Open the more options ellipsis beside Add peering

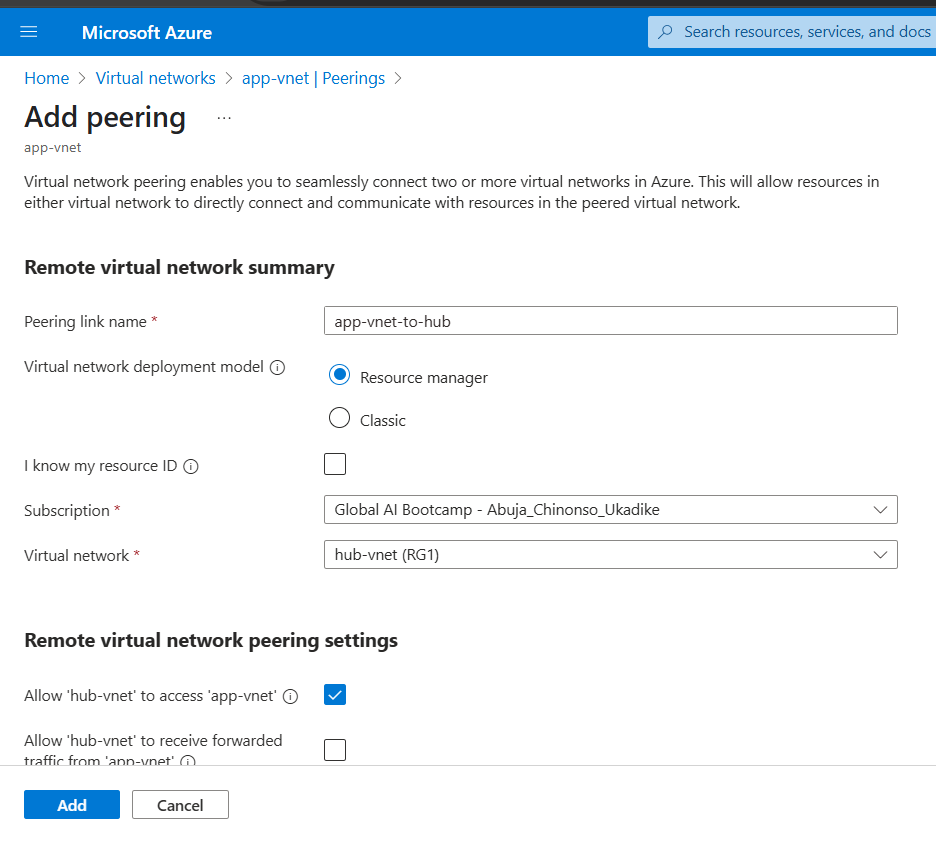pyautogui.click(x=224, y=118)
